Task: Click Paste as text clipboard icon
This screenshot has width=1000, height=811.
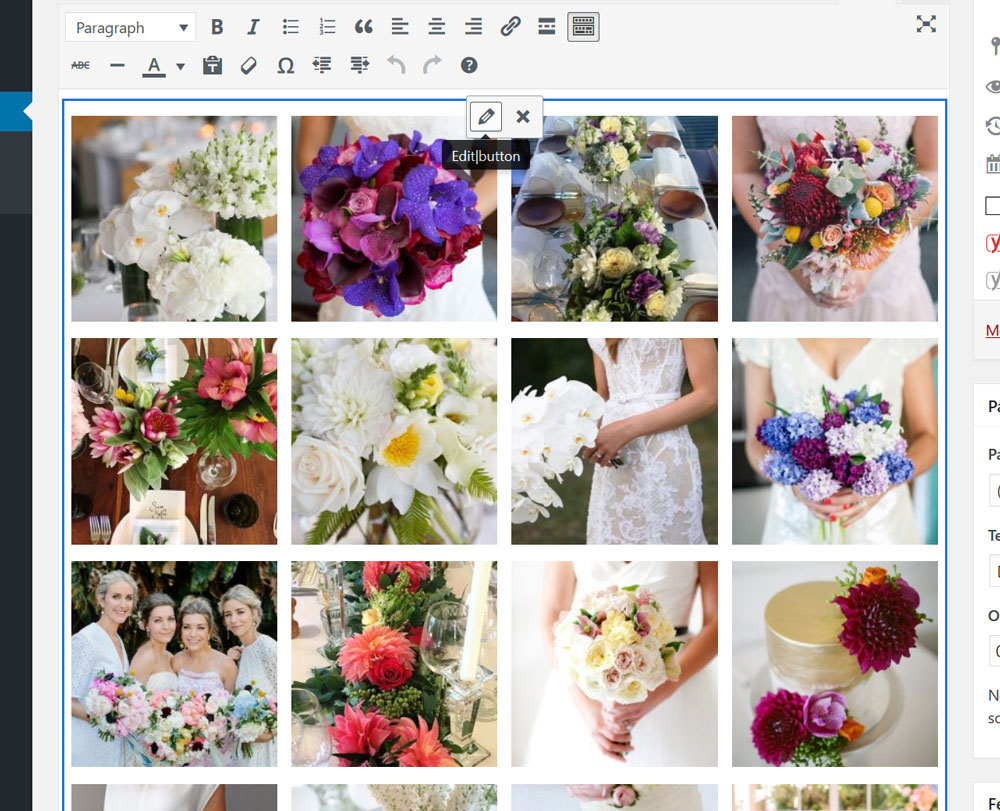Action: click(x=212, y=65)
